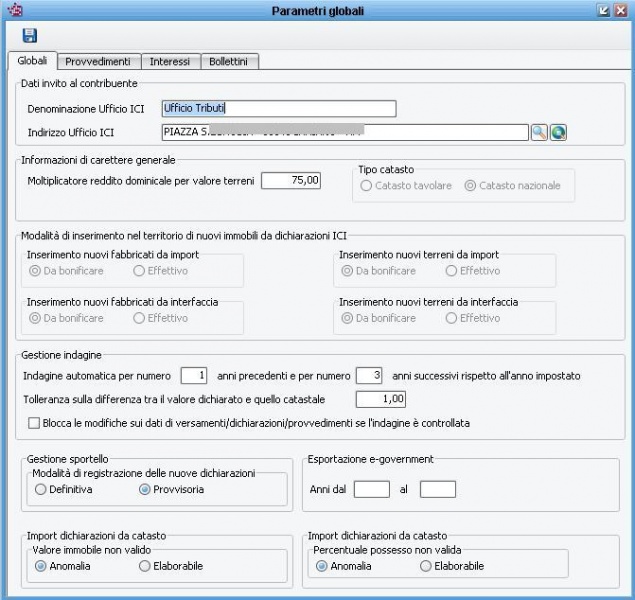The width and height of the screenshot is (635, 600).
Task: Click the anni precedenti number field
Action: click(194, 376)
